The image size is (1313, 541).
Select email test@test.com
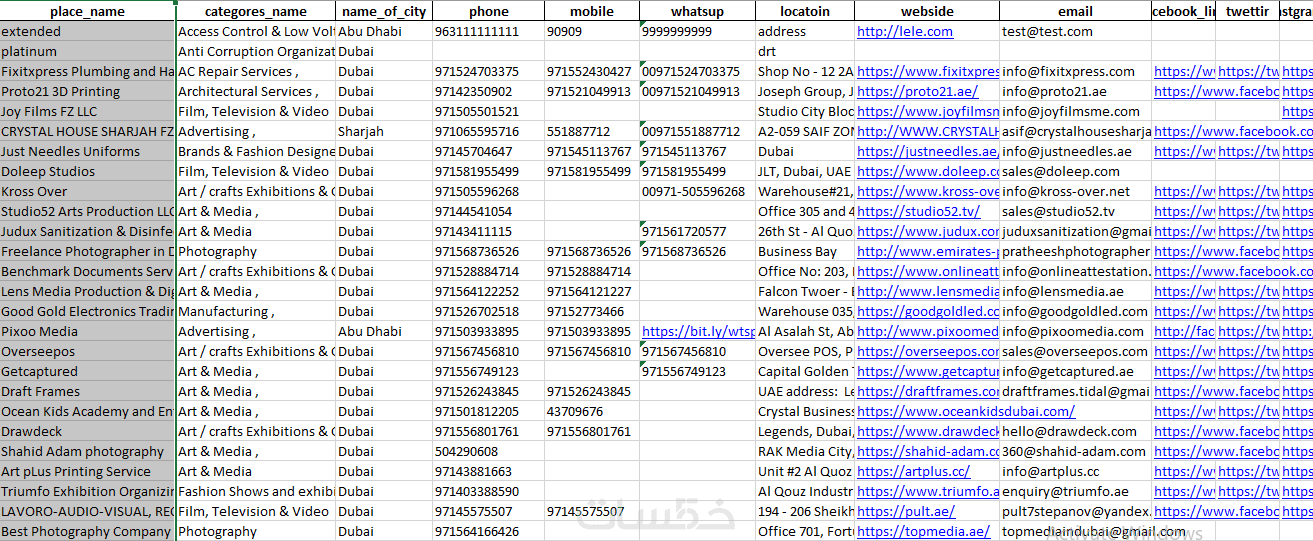[x=1075, y=31]
